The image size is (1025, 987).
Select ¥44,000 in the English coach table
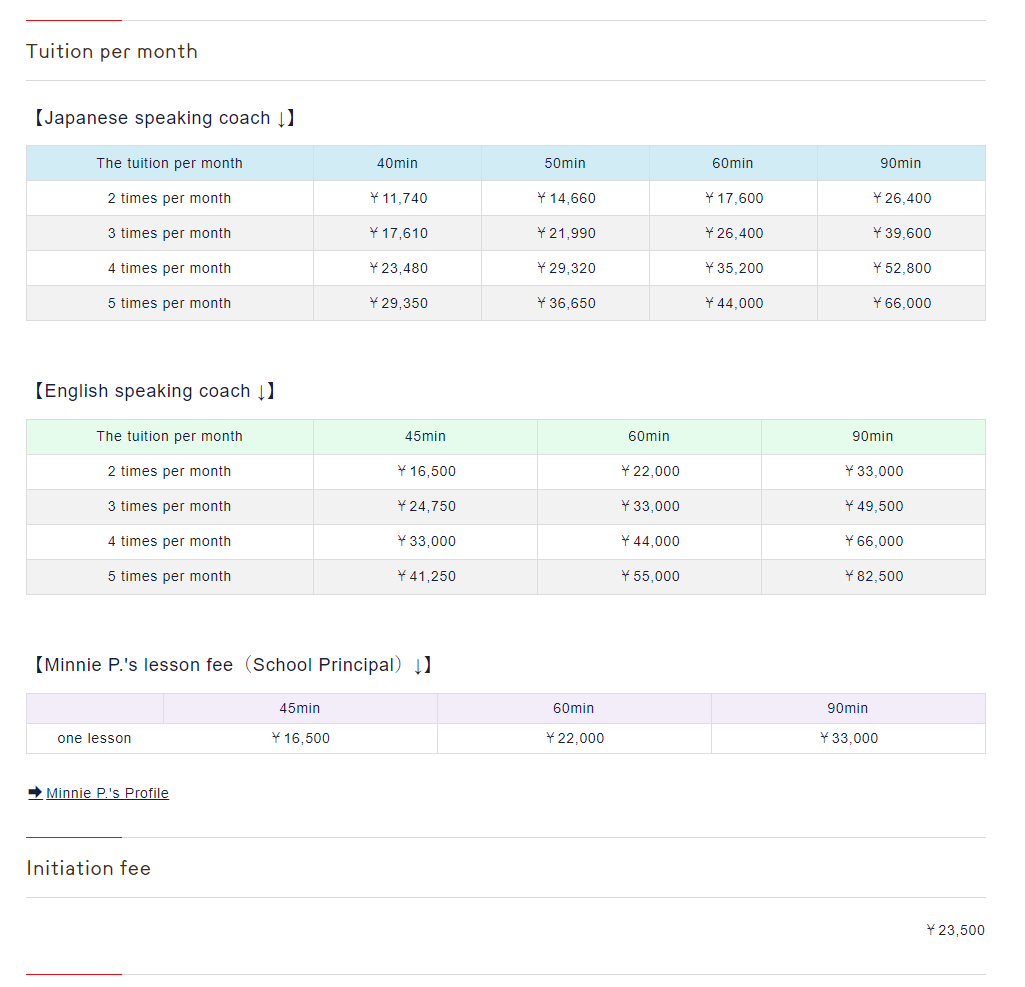[649, 542]
